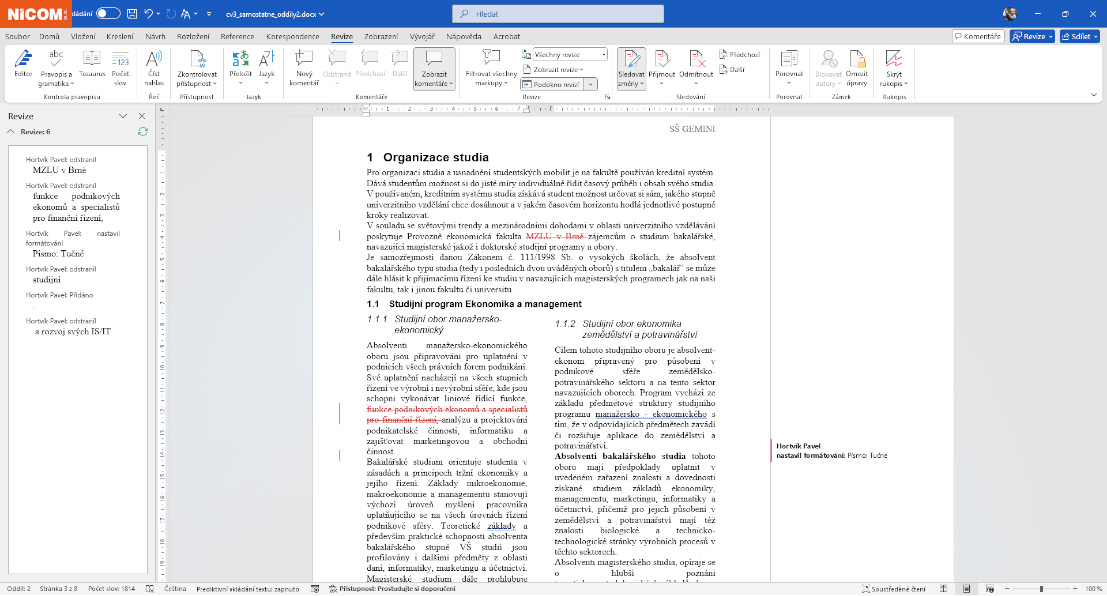Show Počet slov word count
Image resolution: width=1107 pixels, height=596 pixels.
click(120, 68)
